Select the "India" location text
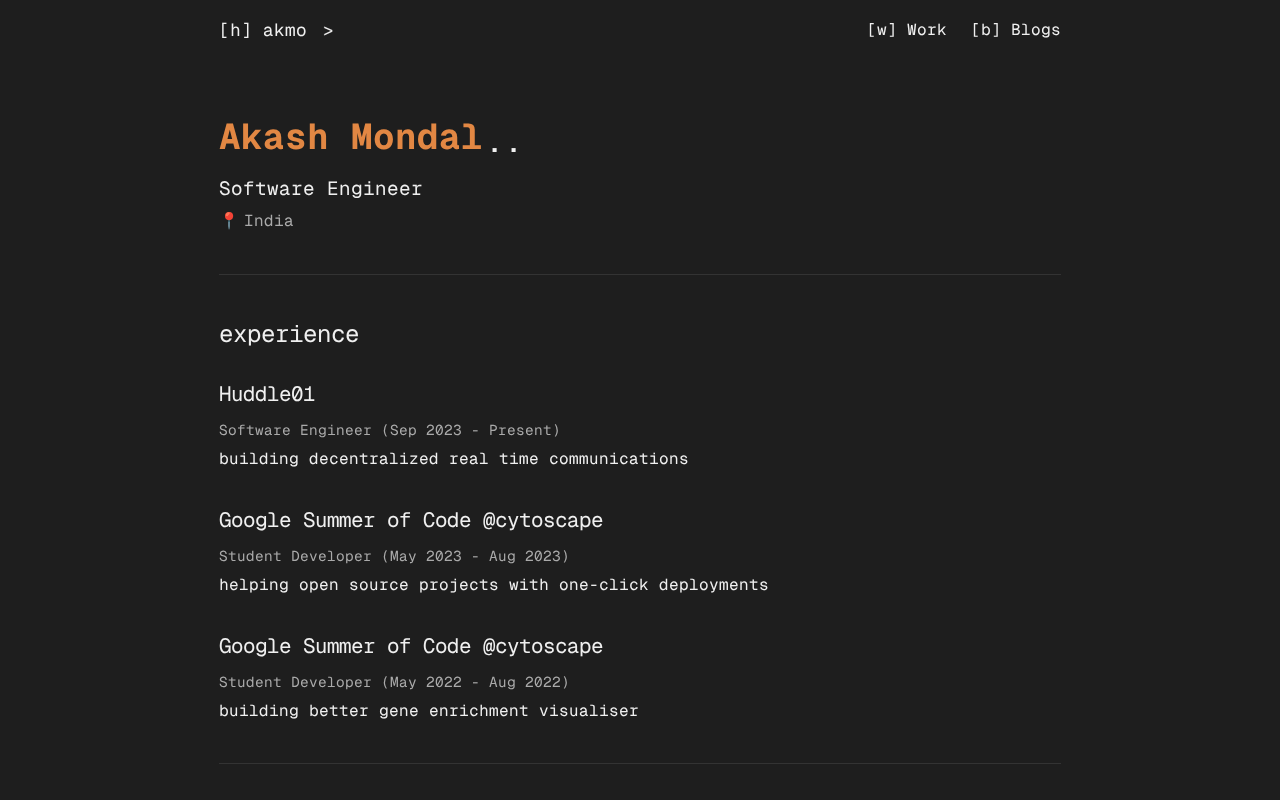Image resolution: width=1280 pixels, height=800 pixels. [269, 221]
